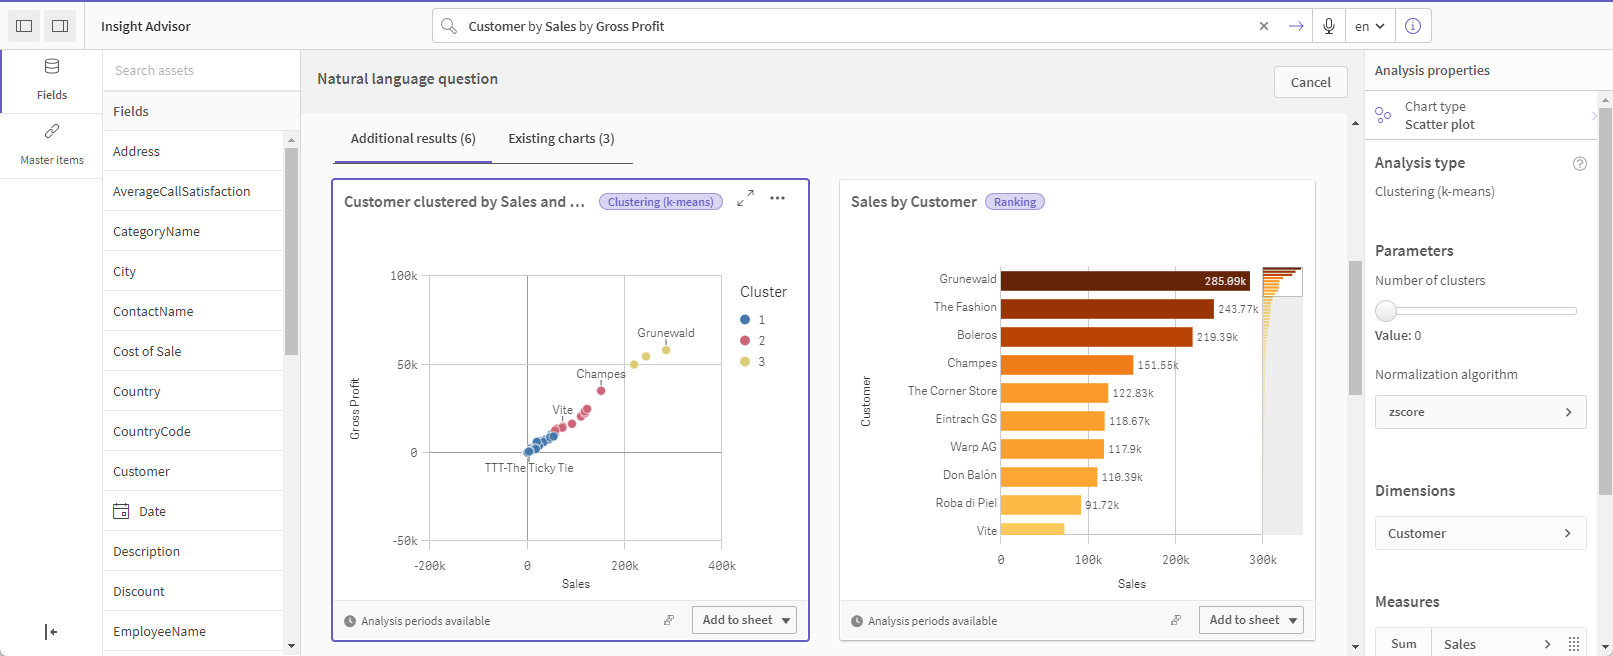This screenshot has width=1613, height=656.
Task: Open Add to sheet dropdown arrow on ranking chart
Action: tap(1293, 620)
